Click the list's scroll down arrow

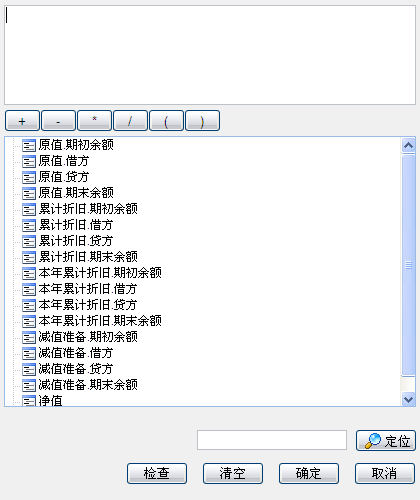click(408, 399)
